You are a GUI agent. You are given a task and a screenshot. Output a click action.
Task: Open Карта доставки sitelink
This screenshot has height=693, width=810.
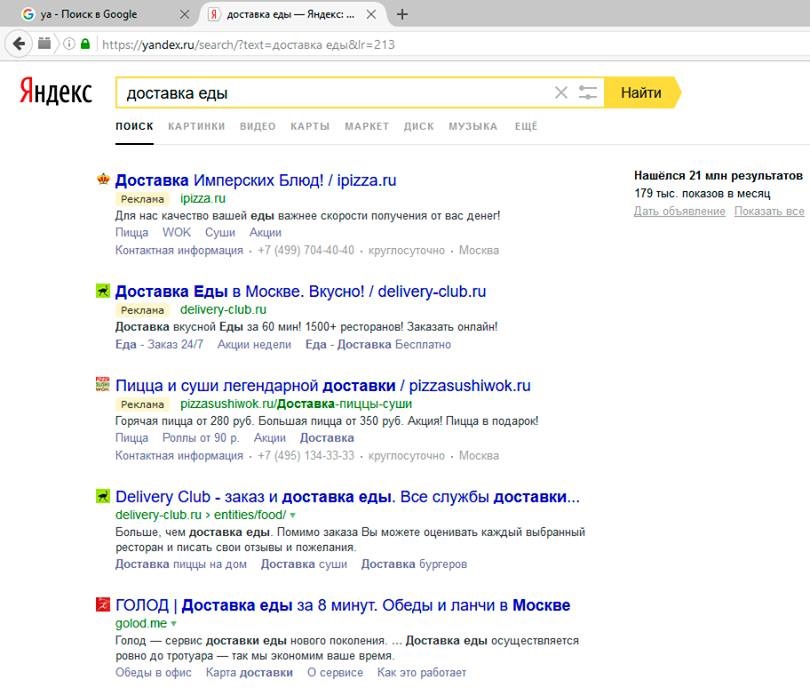249,673
